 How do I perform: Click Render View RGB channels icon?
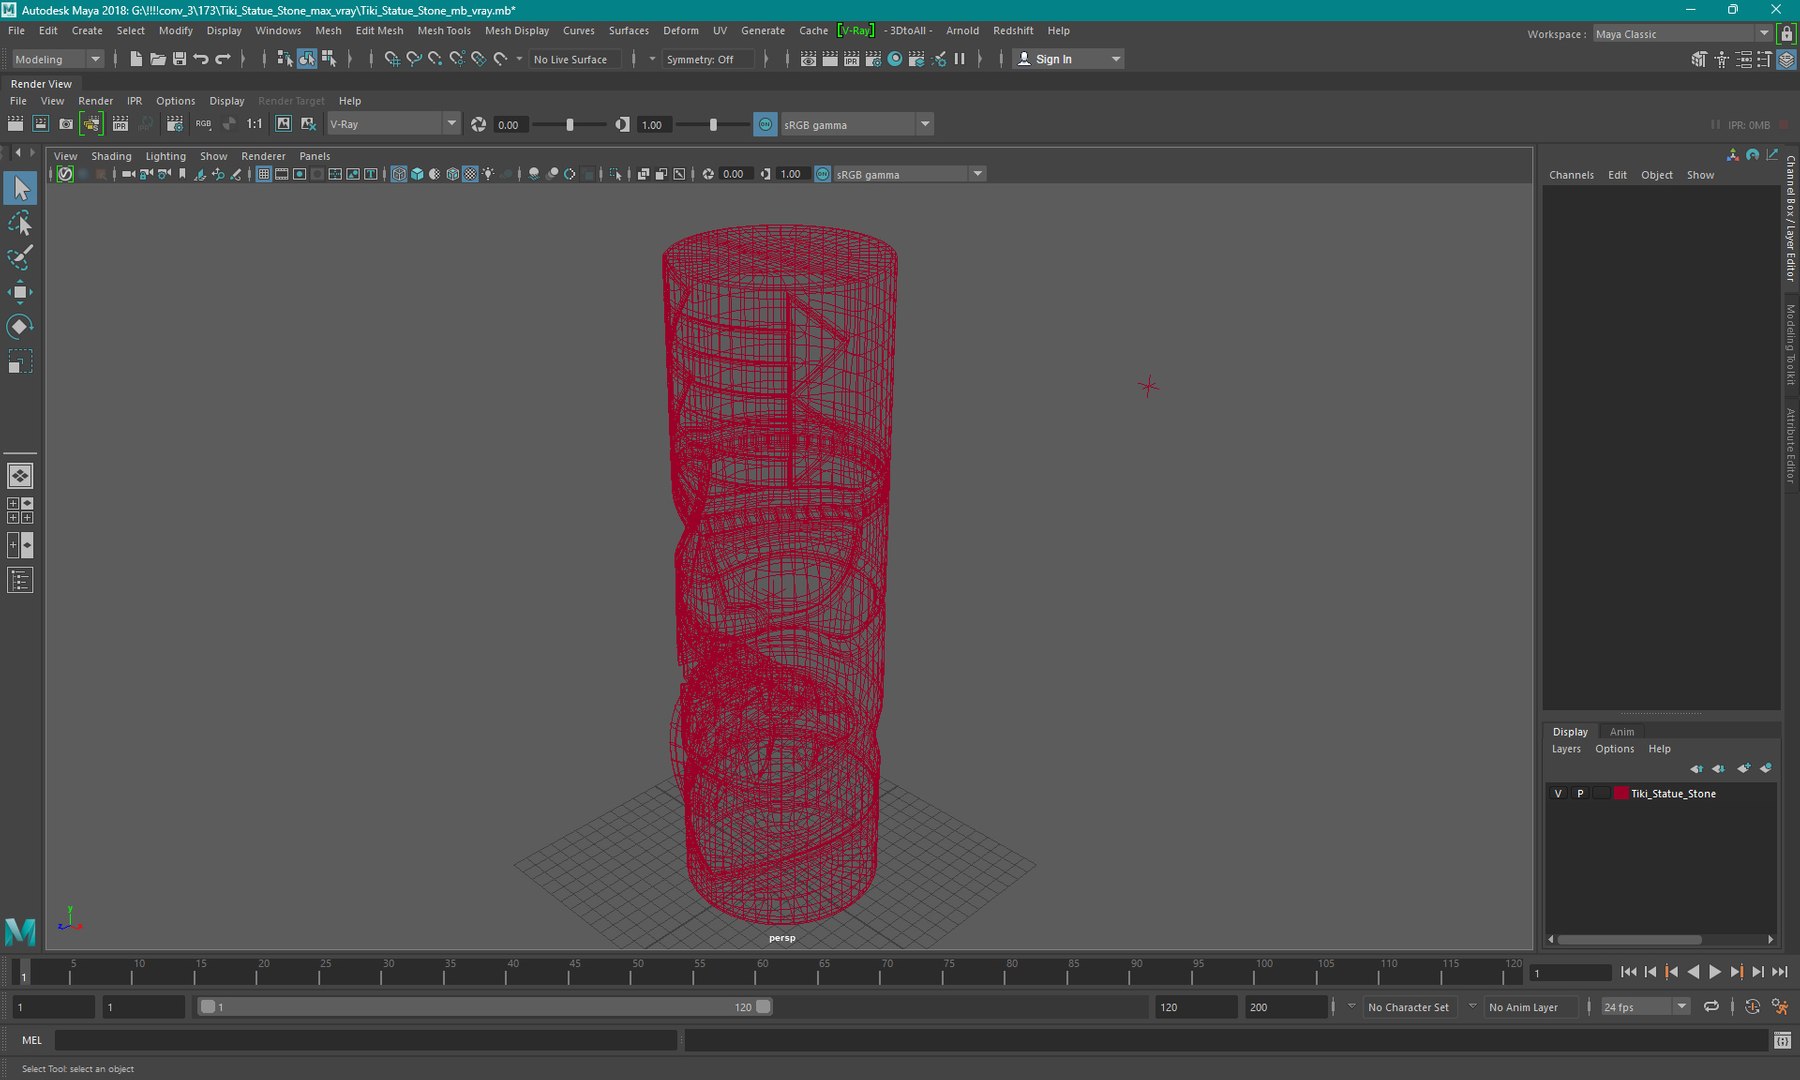click(x=203, y=124)
